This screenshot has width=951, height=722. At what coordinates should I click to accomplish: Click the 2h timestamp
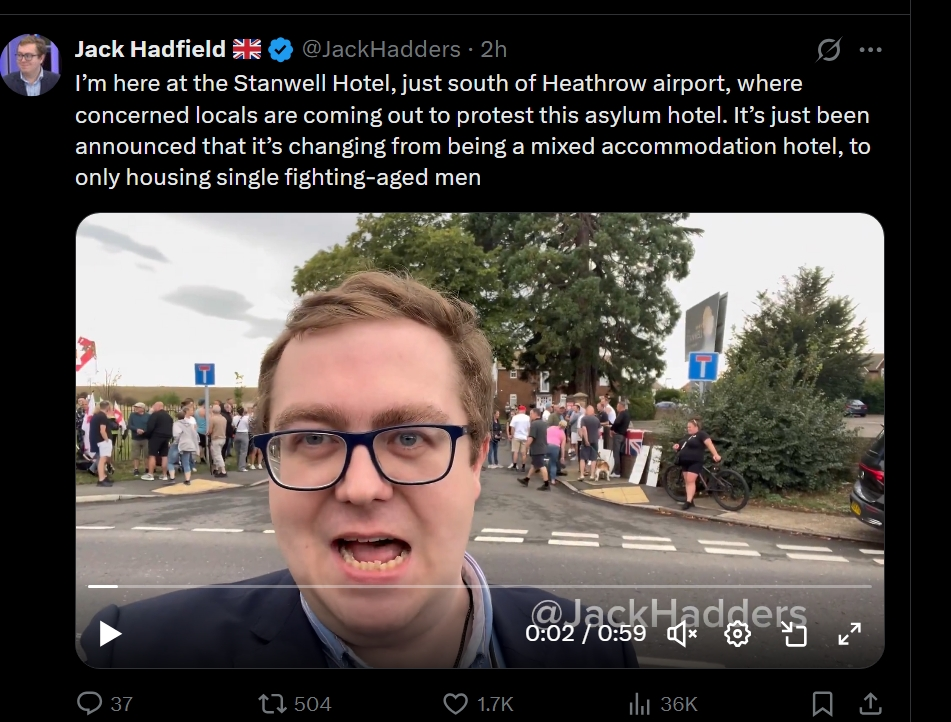click(494, 49)
